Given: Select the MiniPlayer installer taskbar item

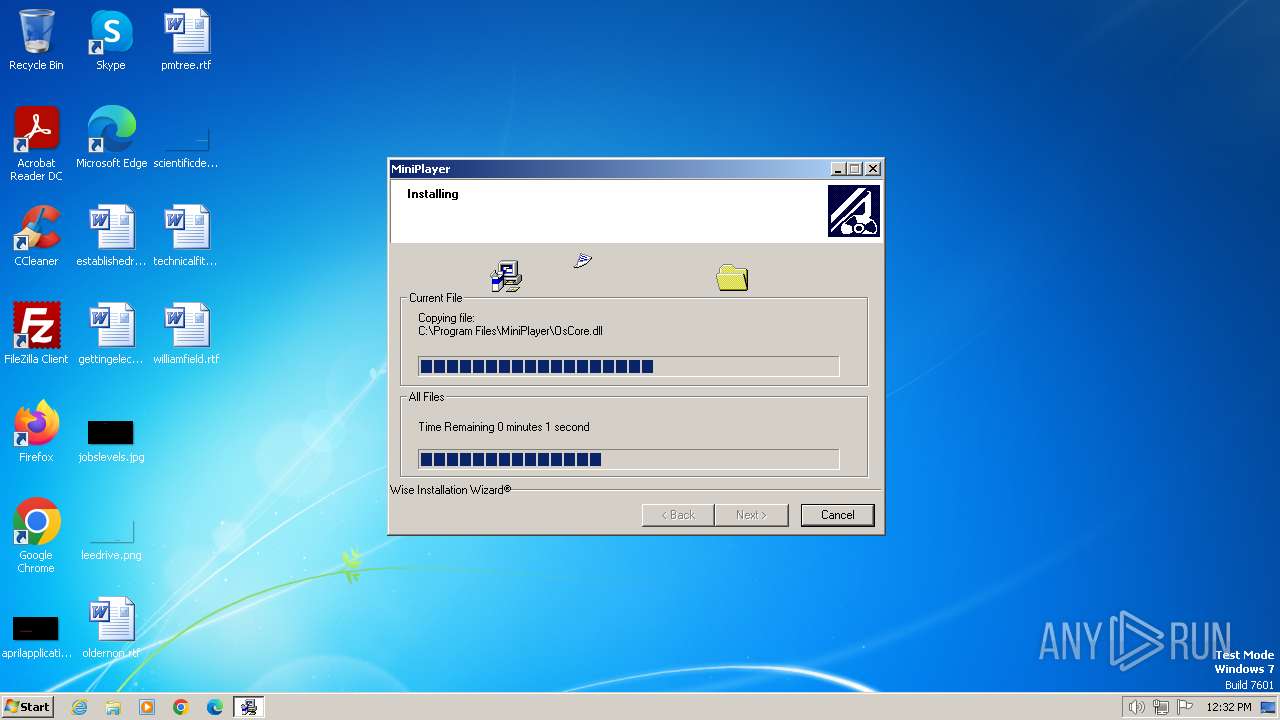Looking at the screenshot, I should pos(249,707).
